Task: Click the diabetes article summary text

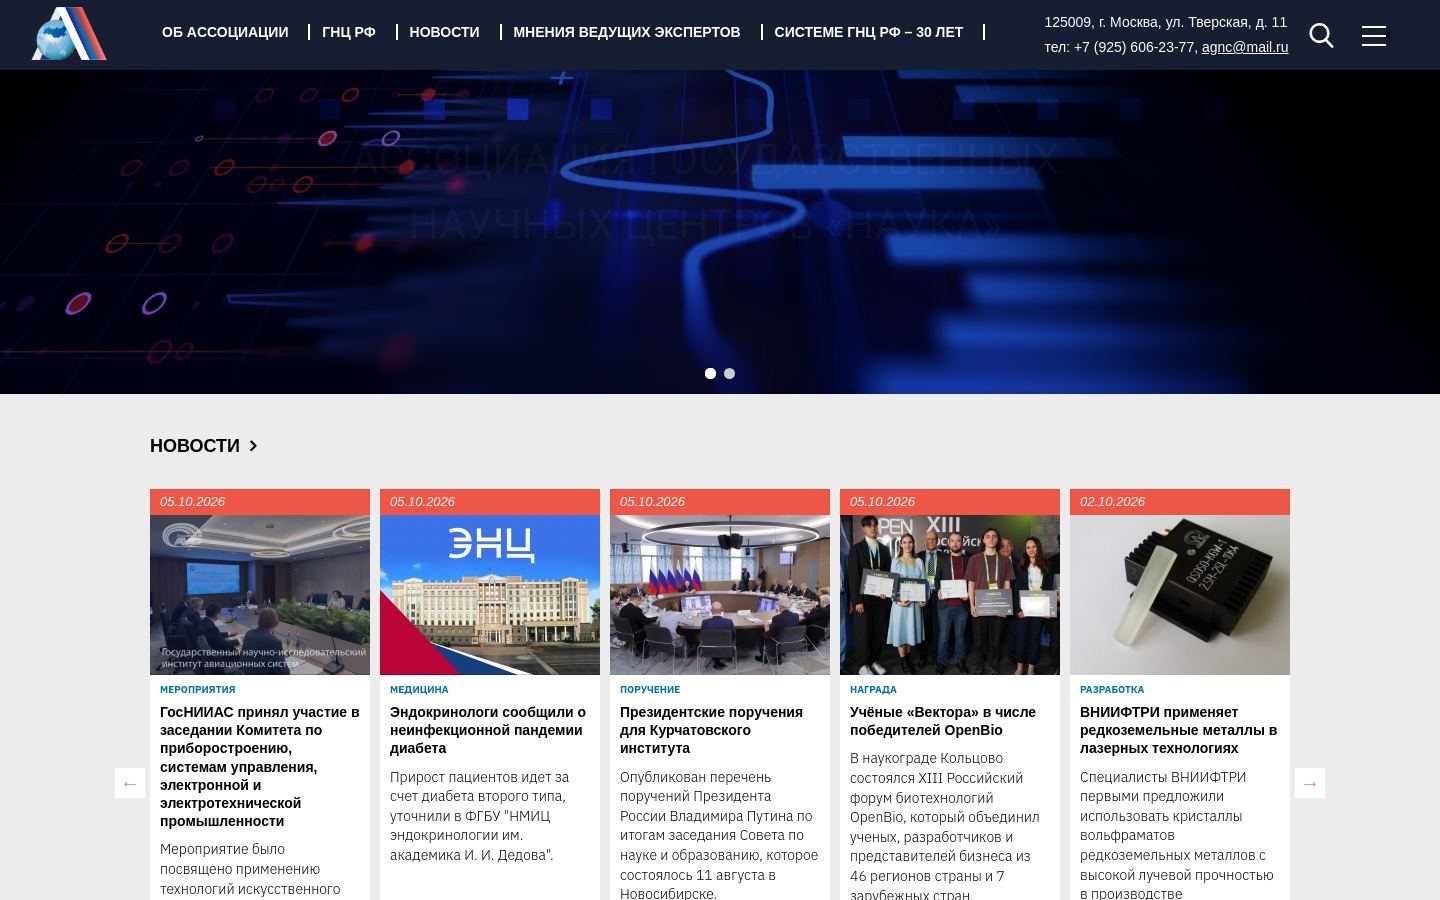Action: click(x=480, y=816)
